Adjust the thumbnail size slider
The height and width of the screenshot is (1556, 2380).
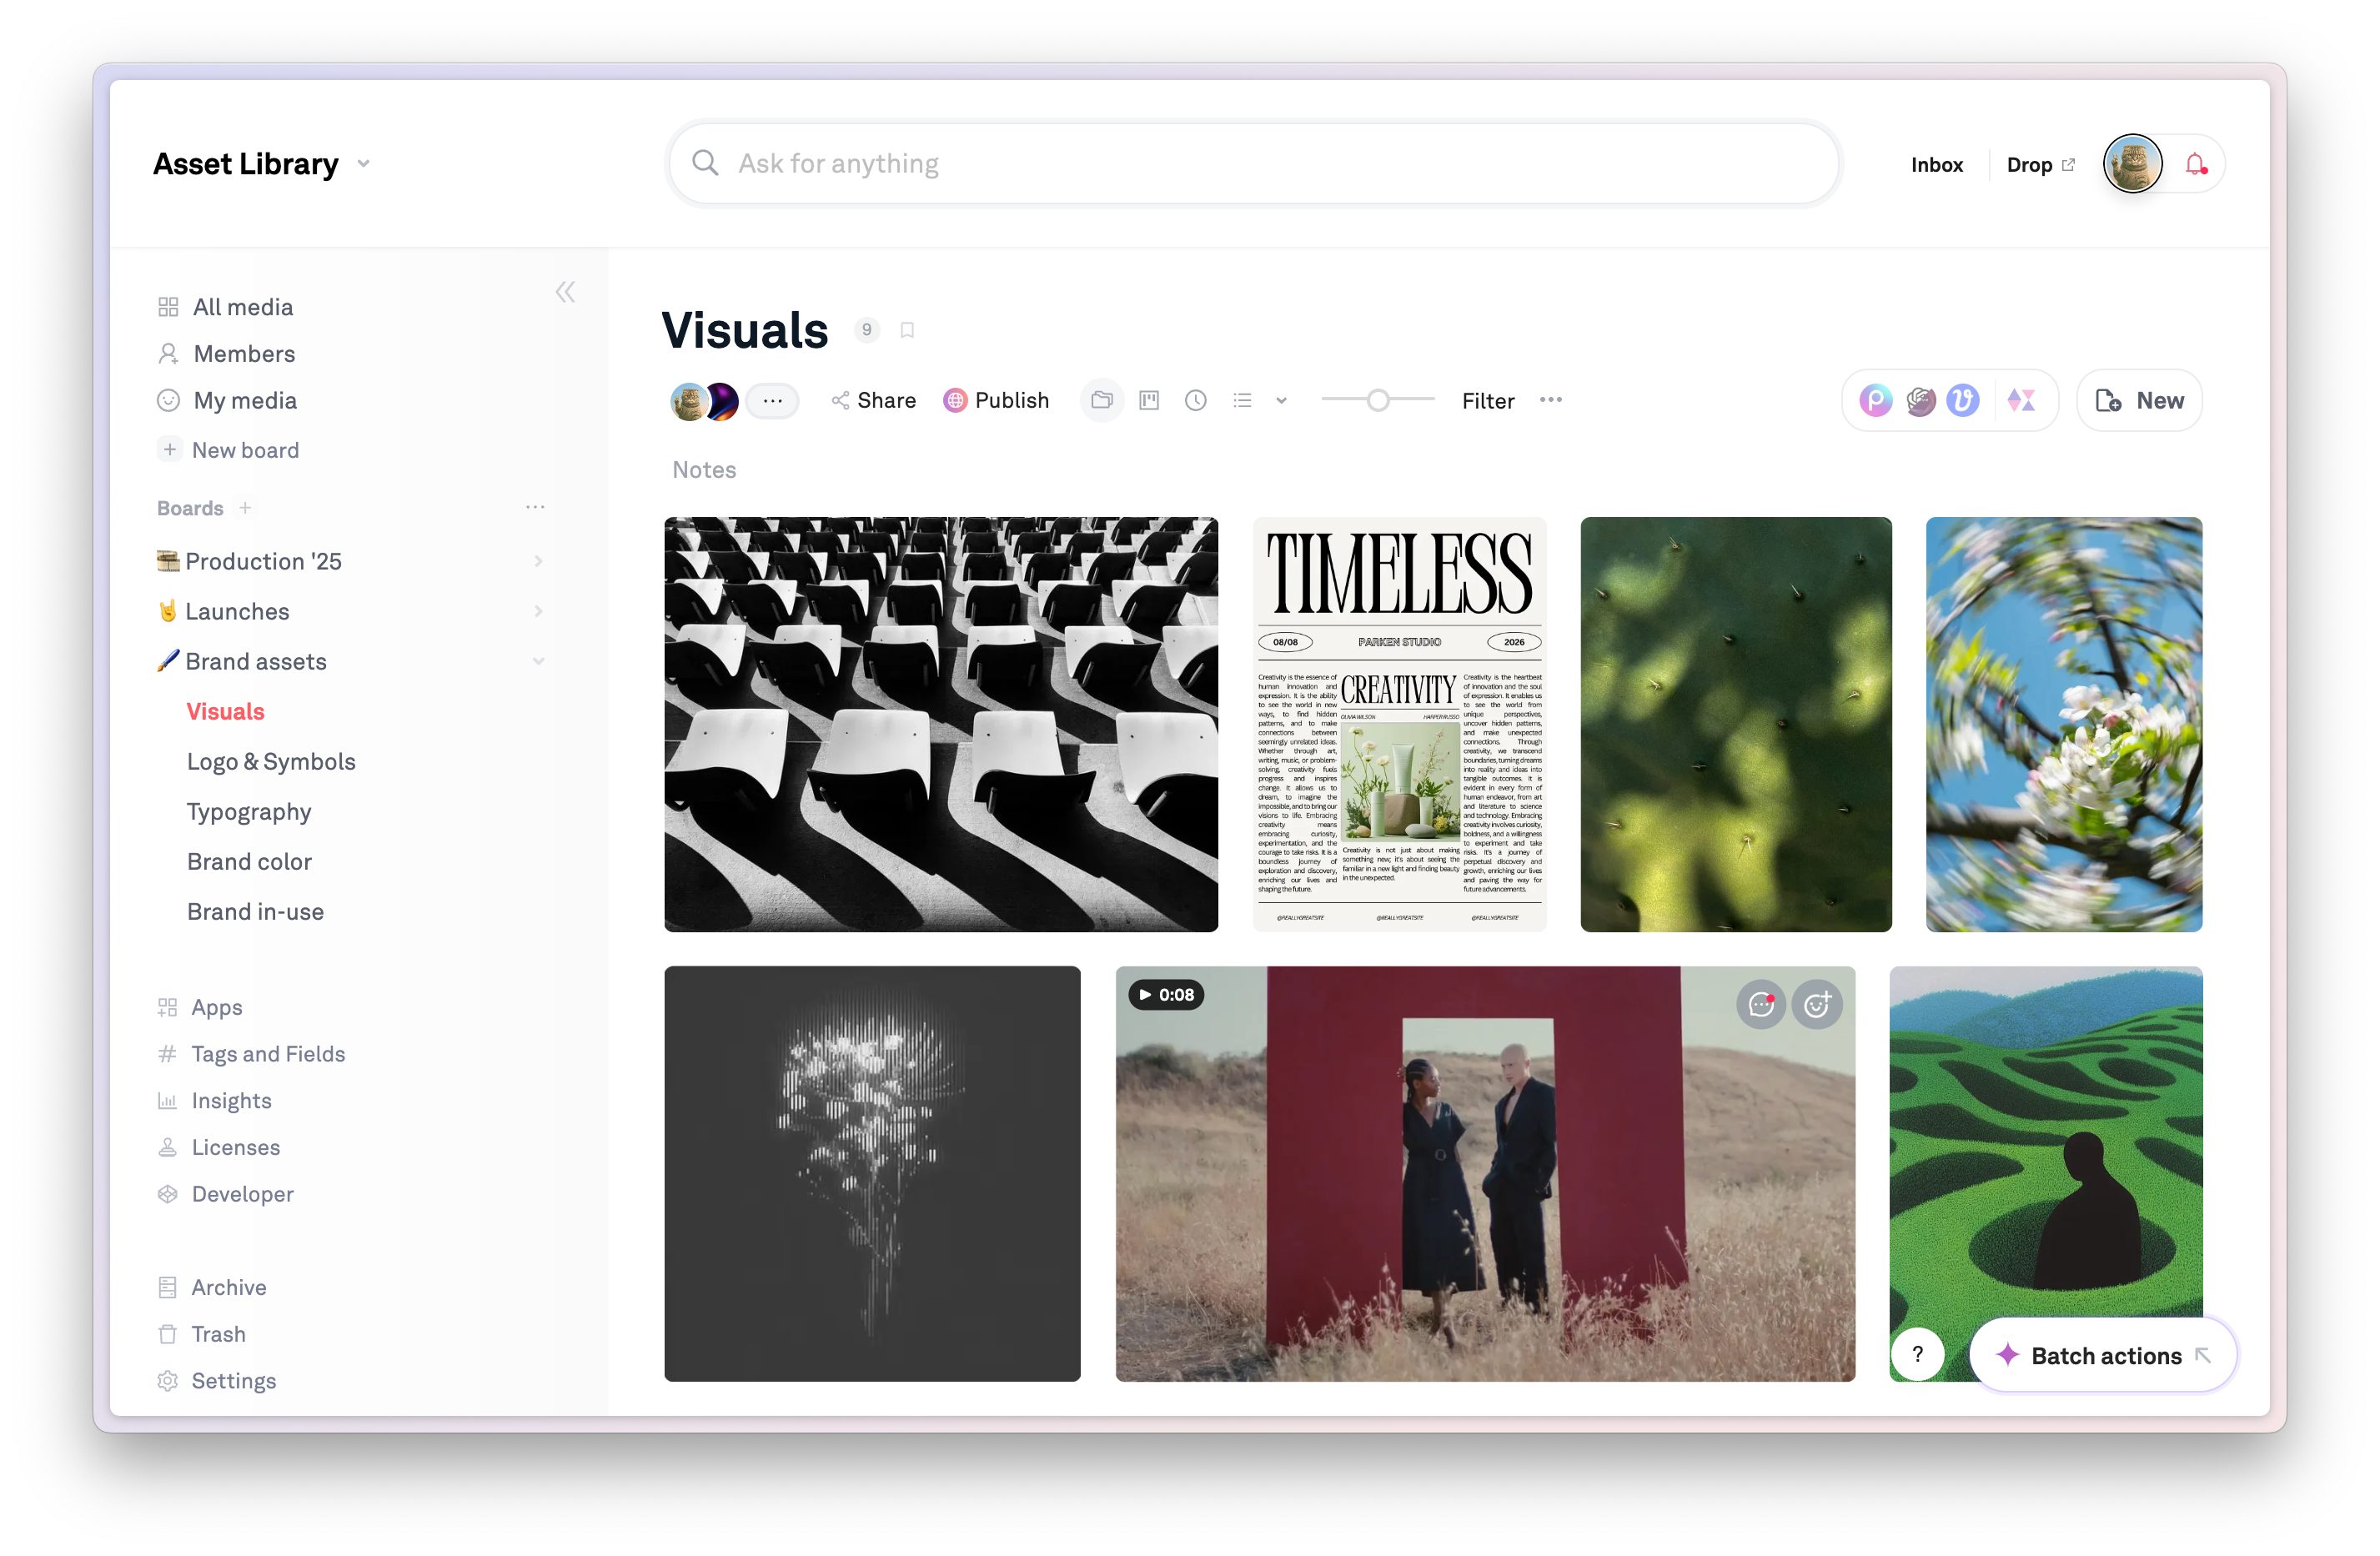1378,401
